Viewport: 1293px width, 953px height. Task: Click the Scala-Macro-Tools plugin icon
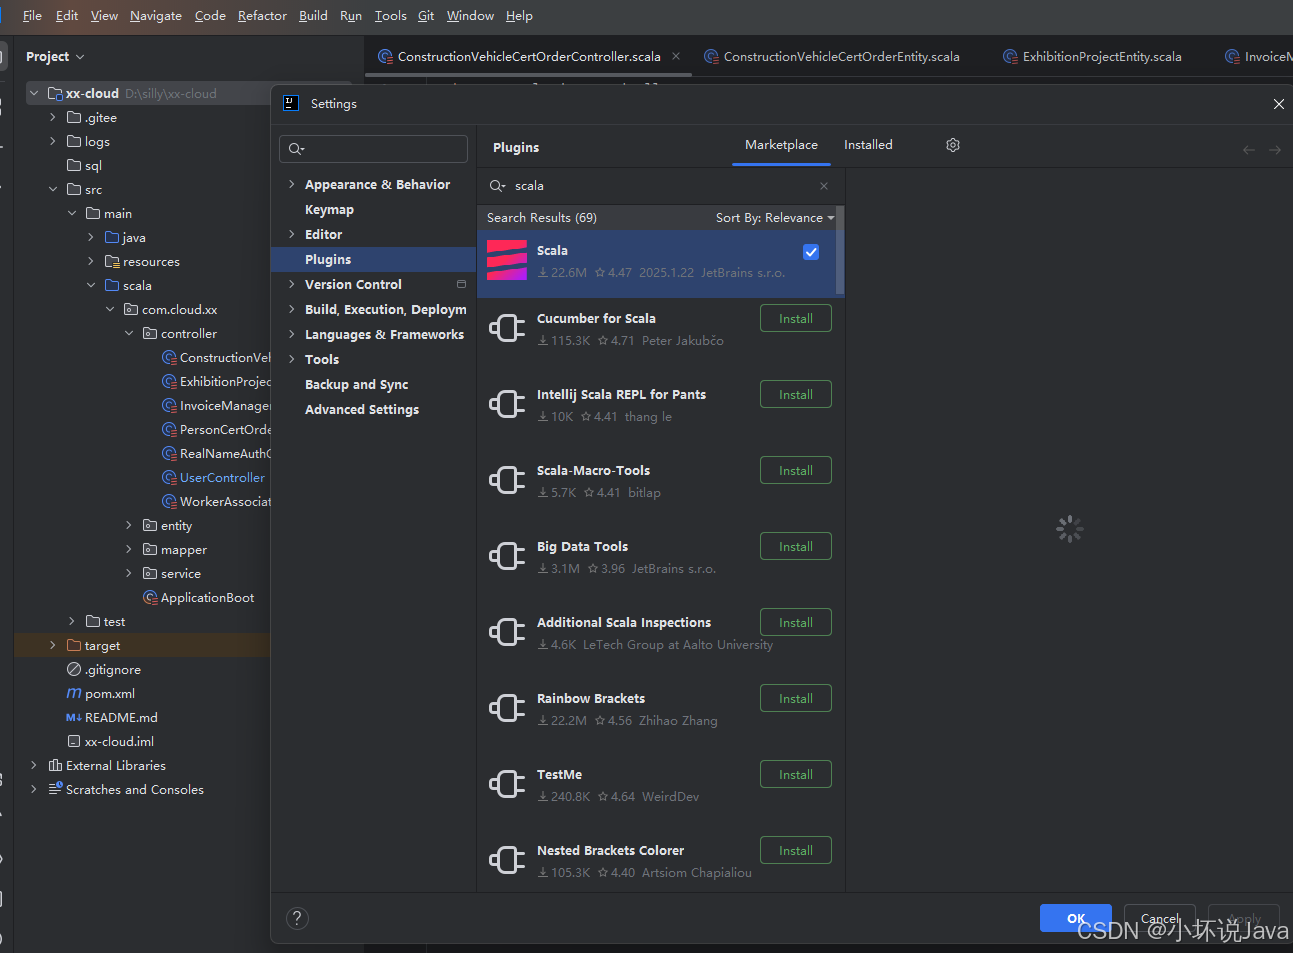click(507, 480)
